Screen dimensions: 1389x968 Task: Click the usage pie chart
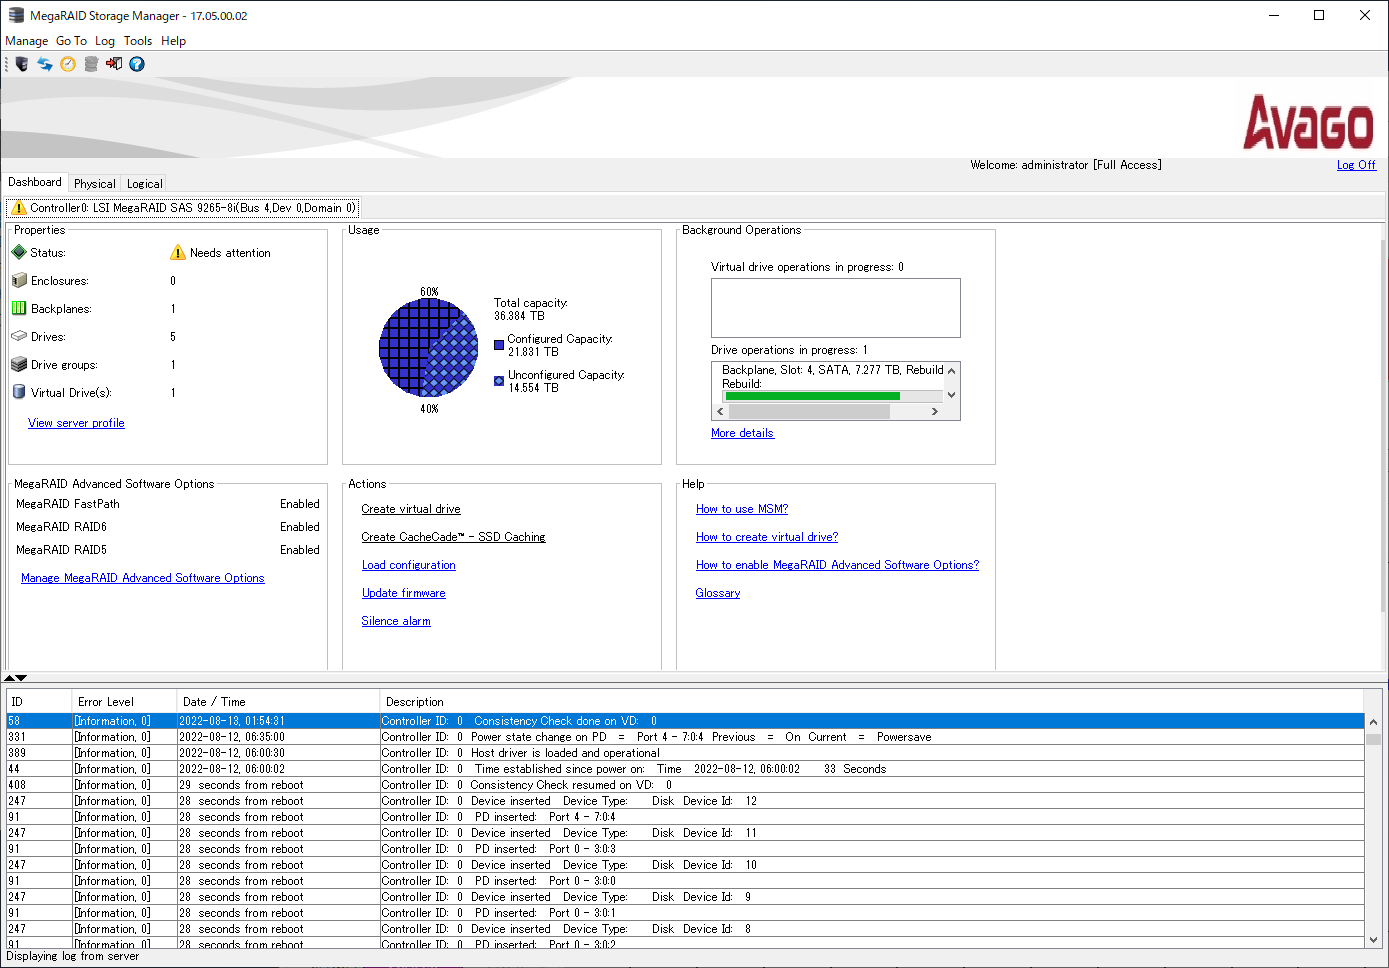(429, 349)
